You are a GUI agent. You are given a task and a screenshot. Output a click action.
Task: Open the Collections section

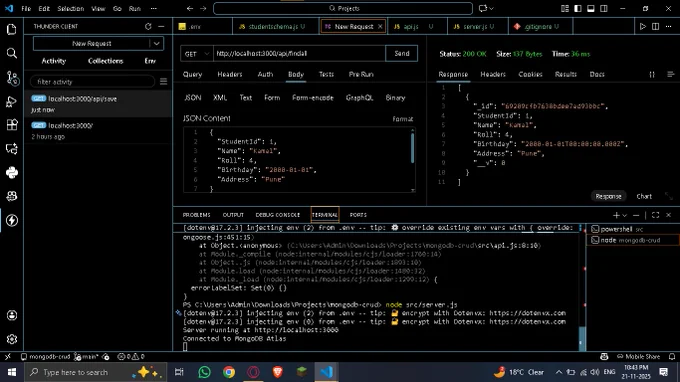pyautogui.click(x=105, y=61)
